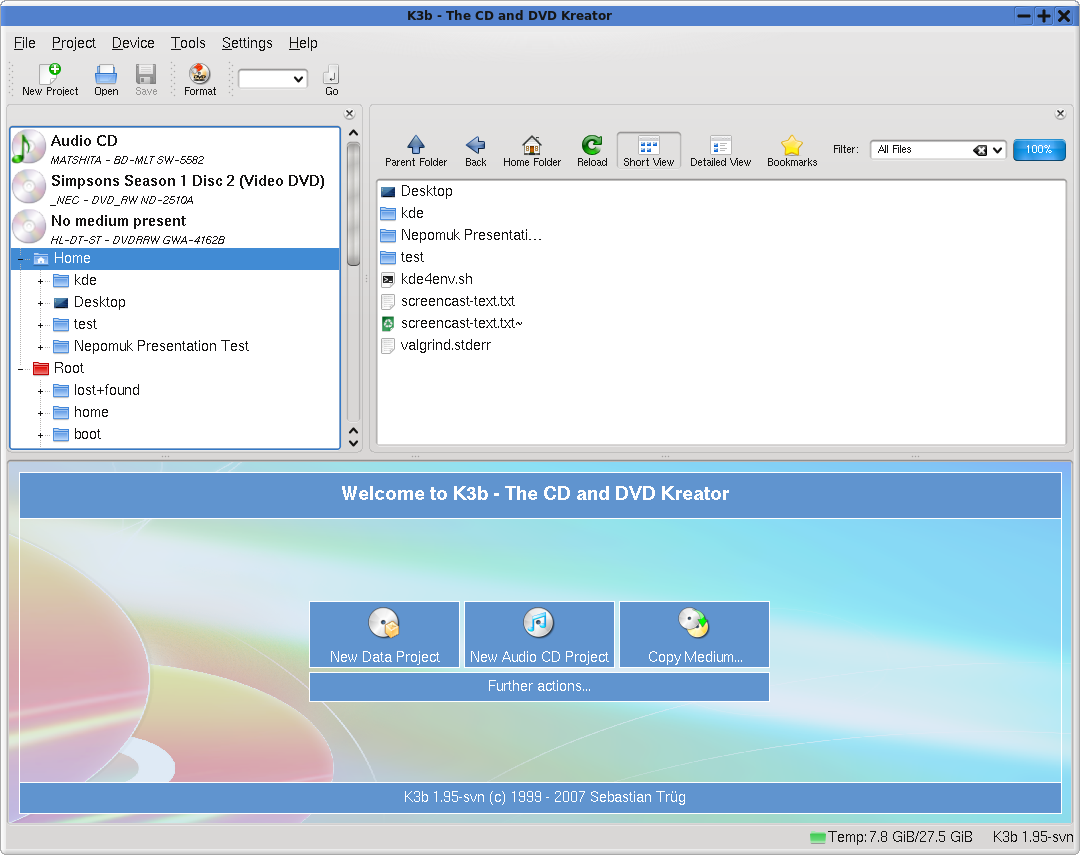Open the File menu
Image resolution: width=1080 pixels, height=855 pixels.
(x=24, y=43)
